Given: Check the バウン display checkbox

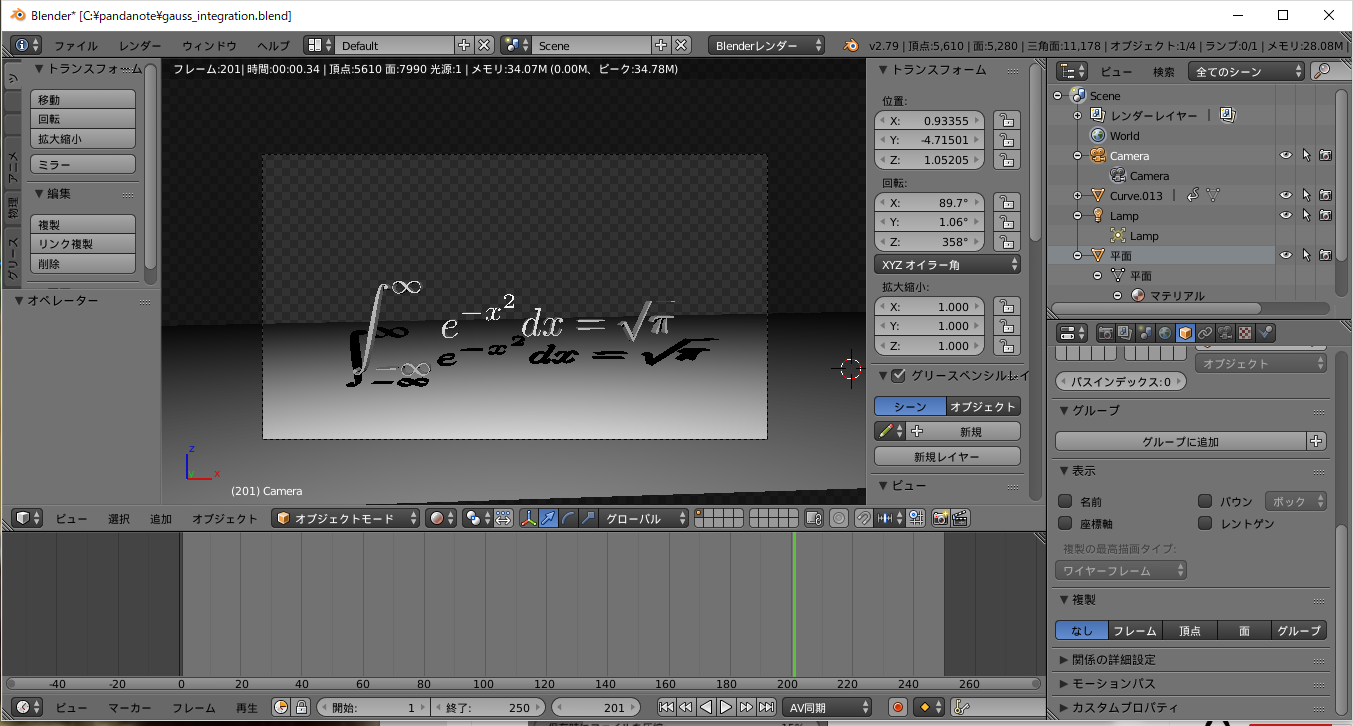Looking at the screenshot, I should click(1205, 501).
